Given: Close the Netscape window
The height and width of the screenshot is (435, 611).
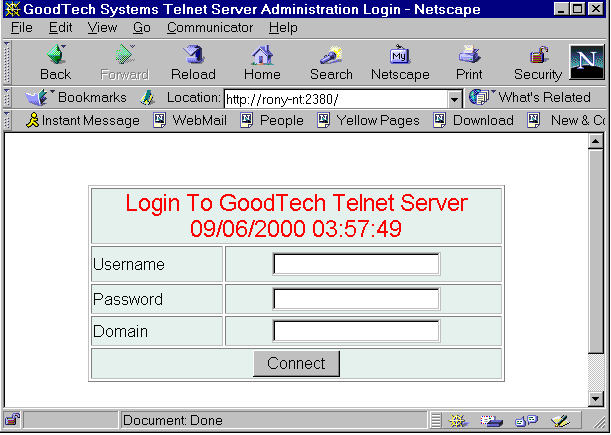Looking at the screenshot, I should click(595, 9).
